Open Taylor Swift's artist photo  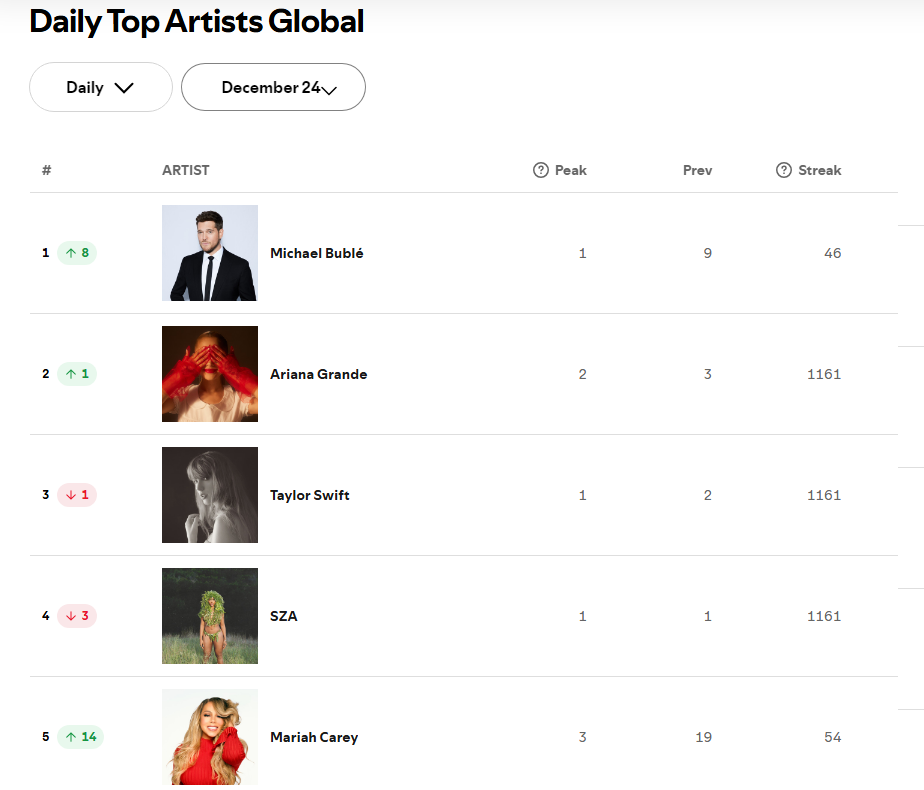pyautogui.click(x=210, y=495)
